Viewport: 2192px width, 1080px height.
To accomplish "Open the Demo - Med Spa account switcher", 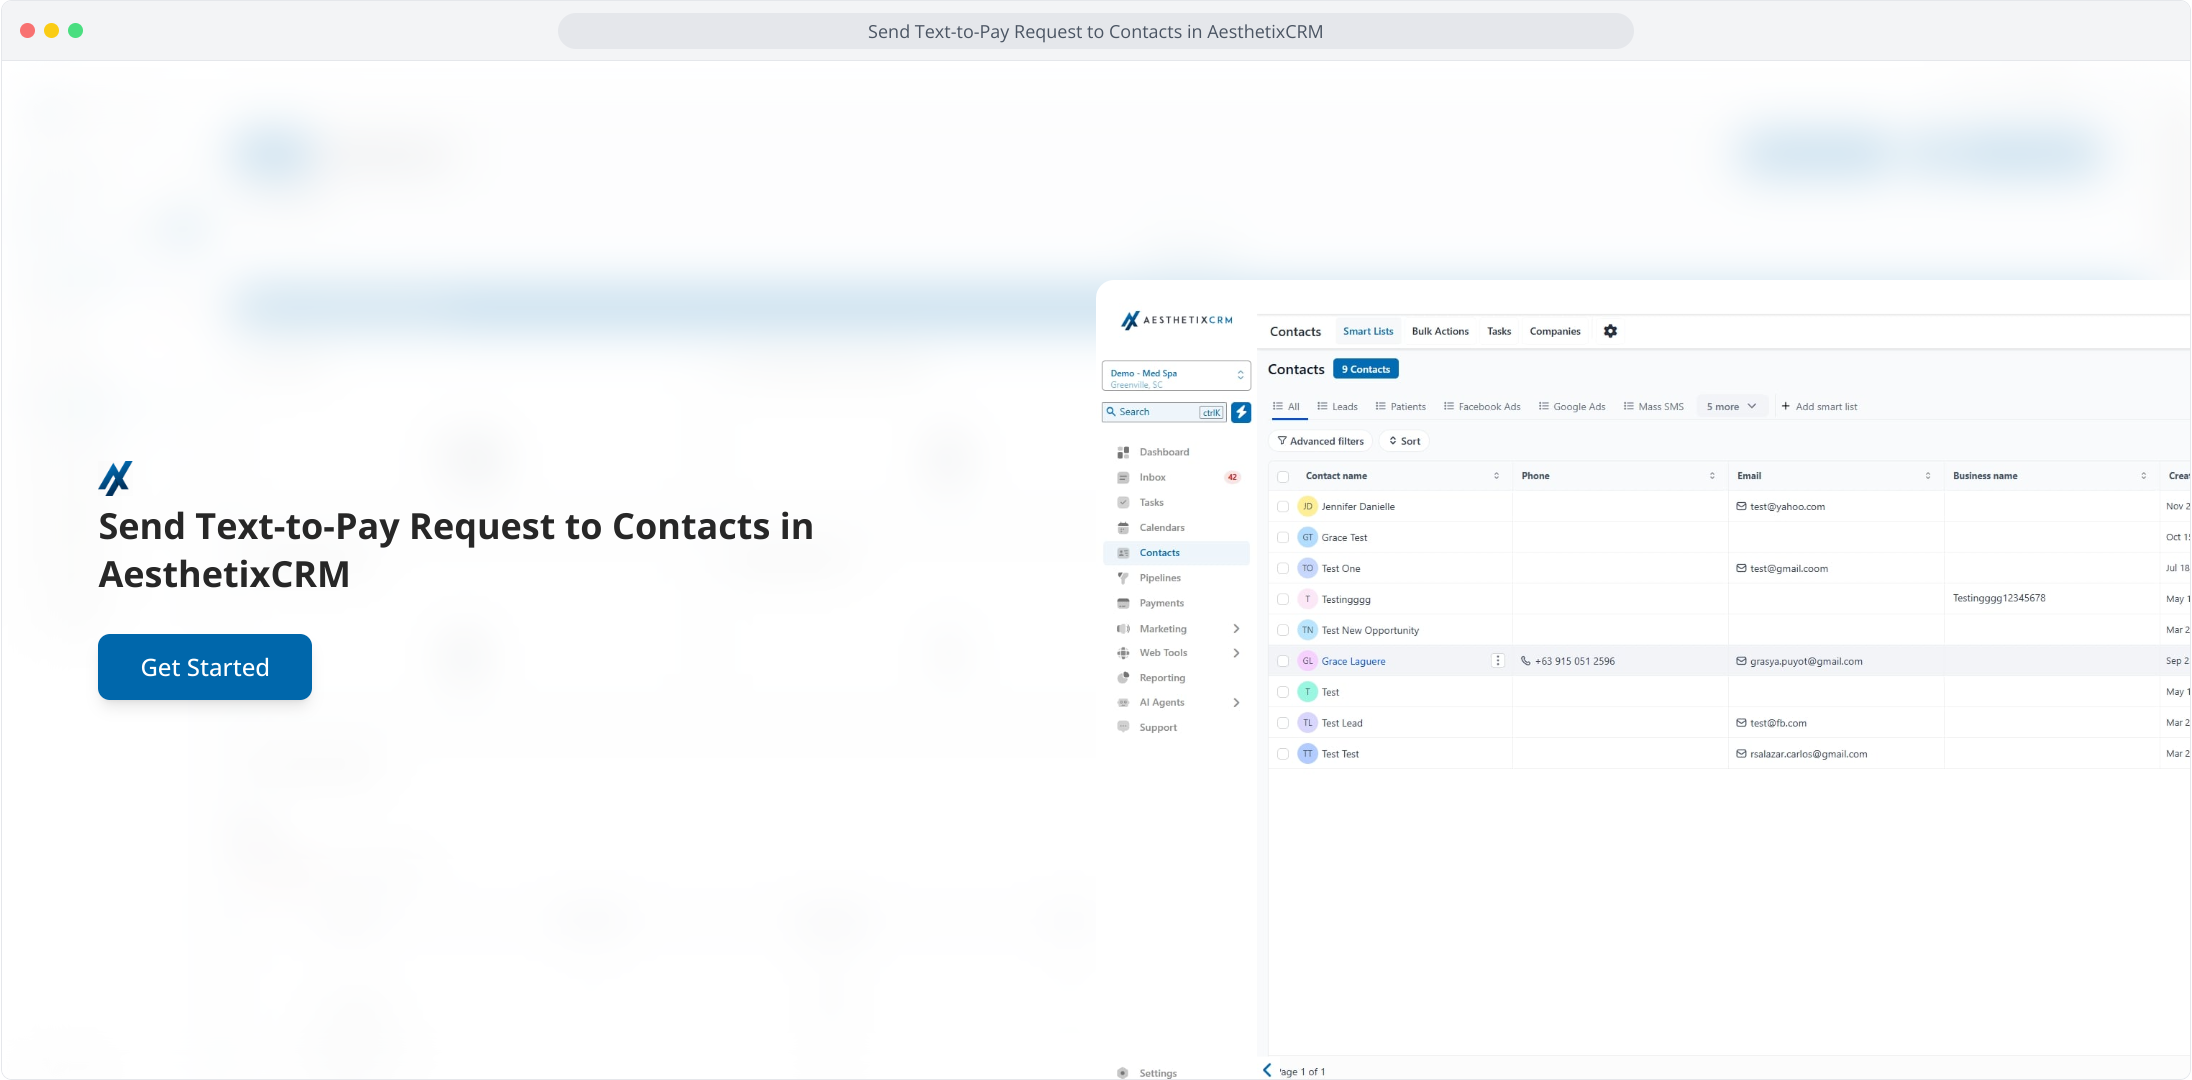I will pyautogui.click(x=1176, y=376).
